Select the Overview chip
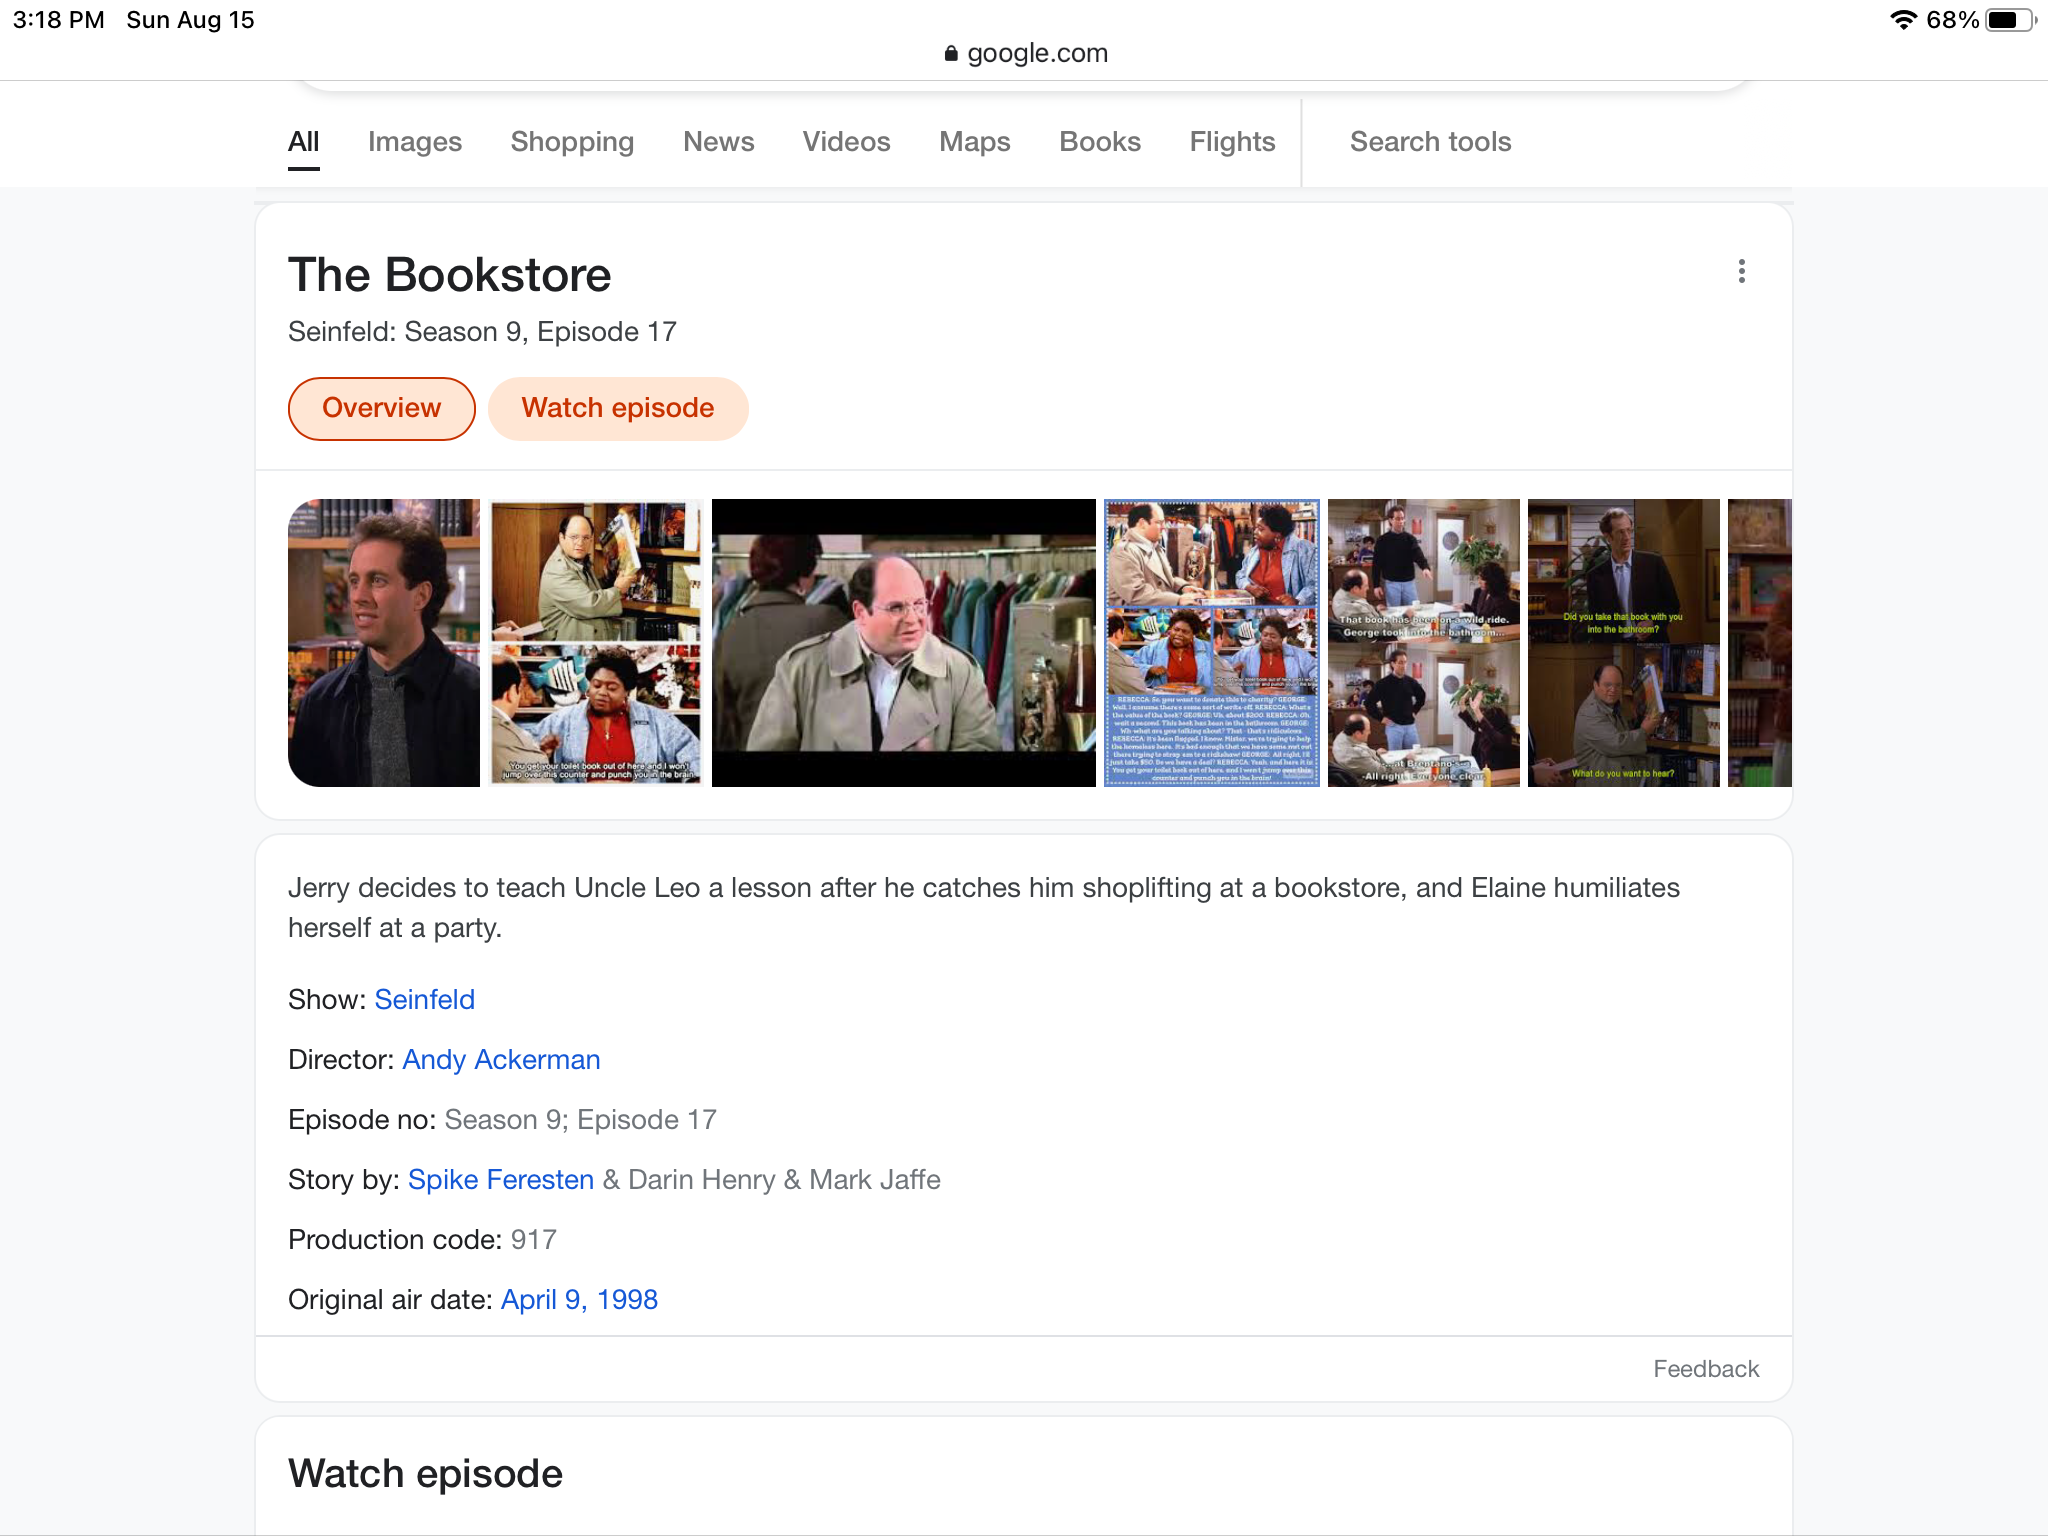The image size is (2048, 1536). coord(382,409)
